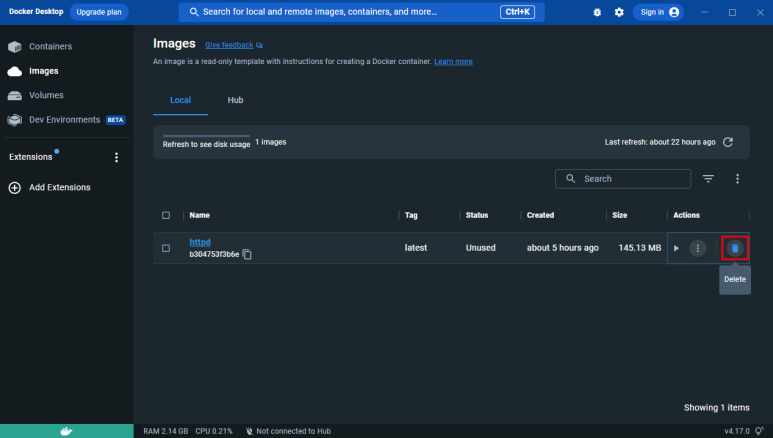The image size is (773, 438).
Task: Click the Upgrade plan button
Action: tap(99, 12)
